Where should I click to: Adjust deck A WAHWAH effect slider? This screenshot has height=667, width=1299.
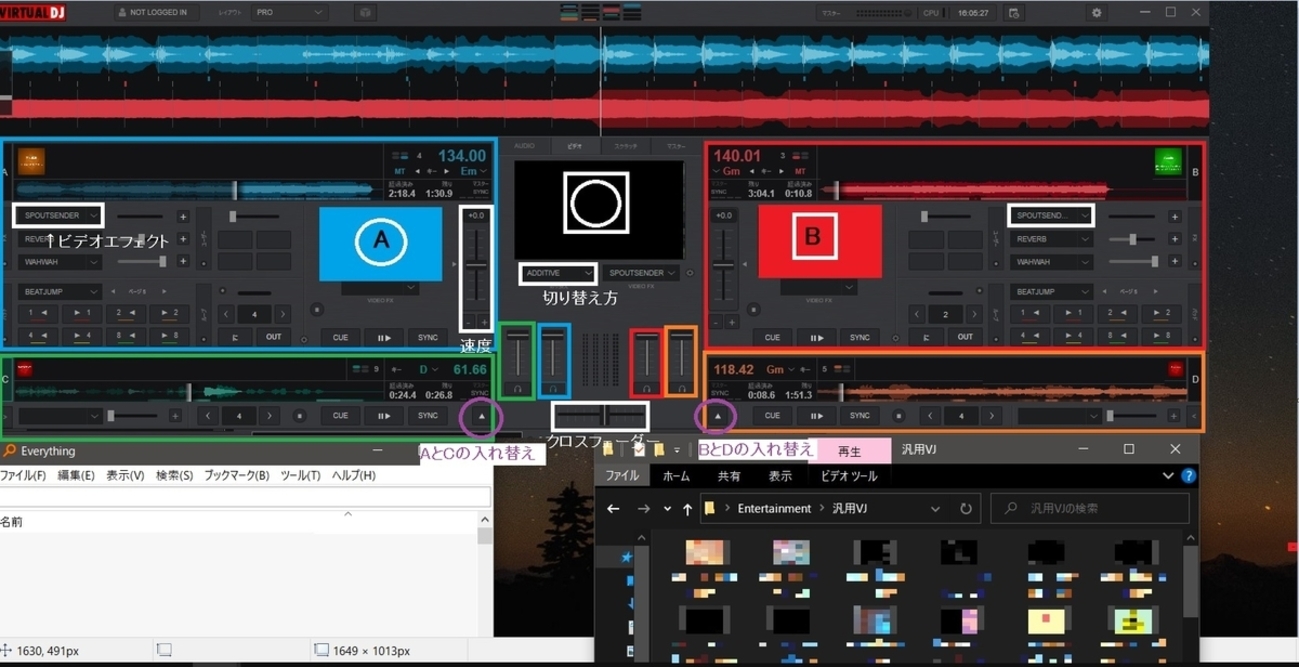coord(141,262)
